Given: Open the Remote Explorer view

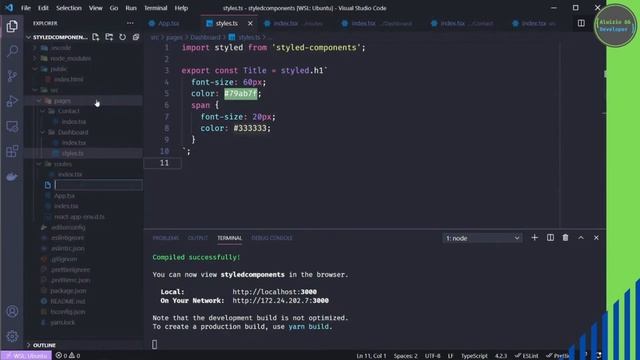Looking at the screenshot, I should pos(12,127).
